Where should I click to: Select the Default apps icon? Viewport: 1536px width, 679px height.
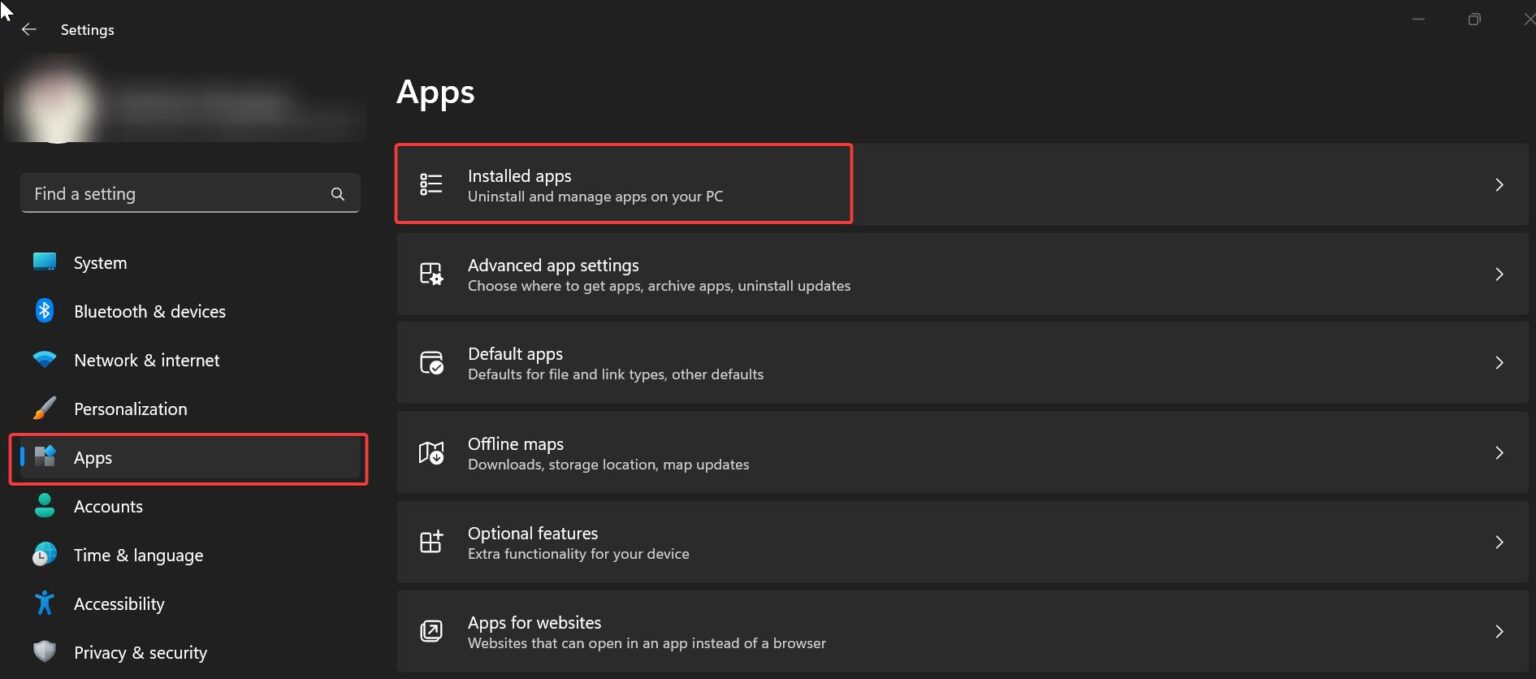point(430,362)
